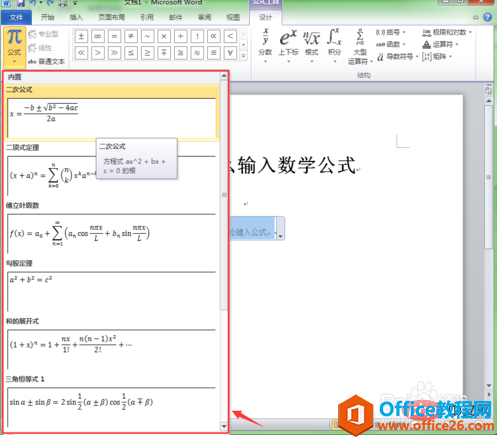Viewport: 501px width, 443px height.
Task: Open the 函数 function dropdown
Action: (x=391, y=44)
